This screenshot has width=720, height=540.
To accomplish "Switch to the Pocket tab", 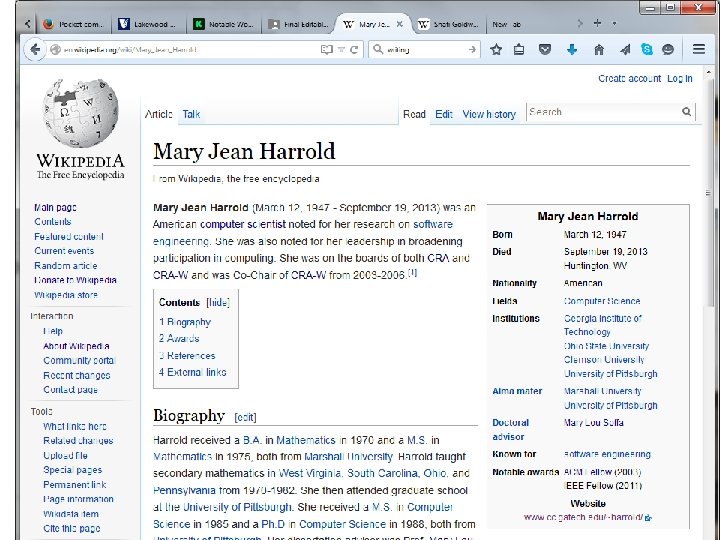I will 73,24.
